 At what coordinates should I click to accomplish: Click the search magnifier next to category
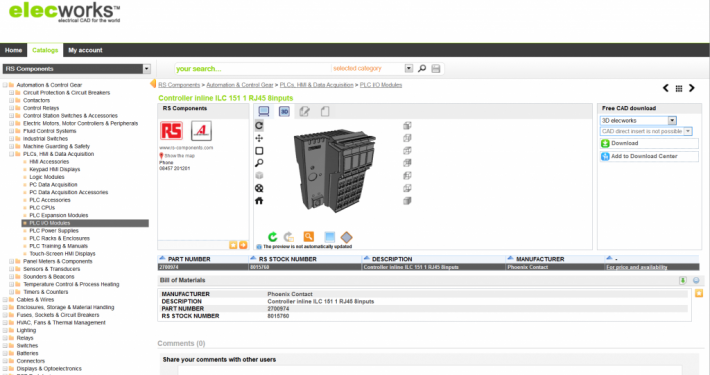point(422,68)
